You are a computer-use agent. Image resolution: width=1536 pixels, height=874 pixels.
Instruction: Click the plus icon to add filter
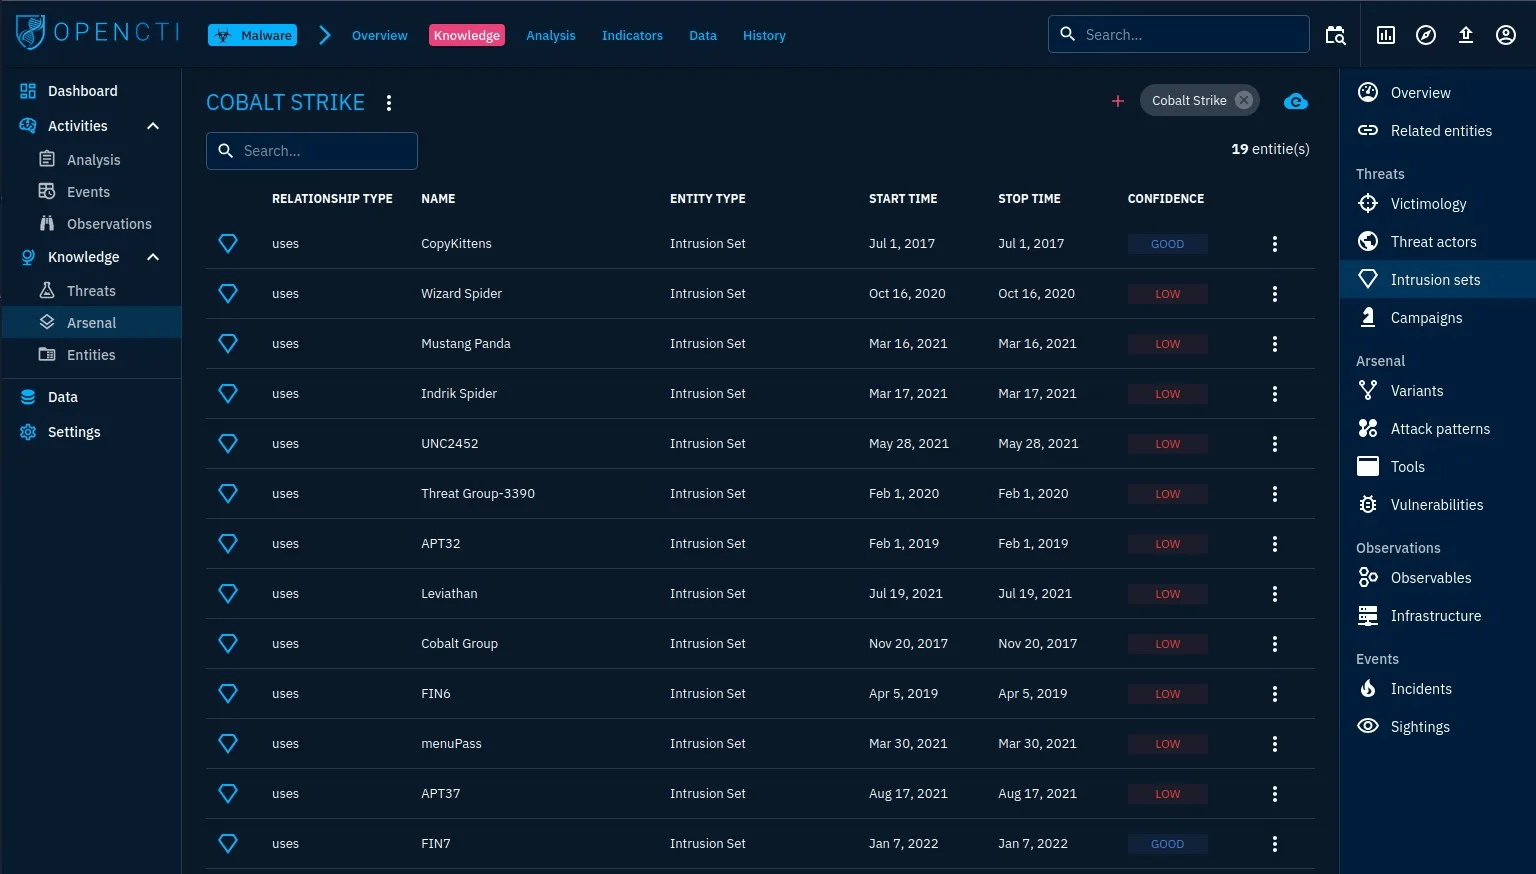[x=1118, y=101]
